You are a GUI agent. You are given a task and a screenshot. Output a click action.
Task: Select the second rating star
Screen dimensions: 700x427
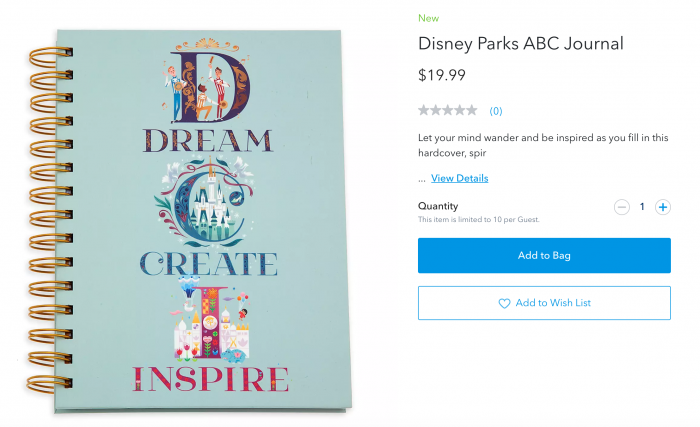click(436, 110)
